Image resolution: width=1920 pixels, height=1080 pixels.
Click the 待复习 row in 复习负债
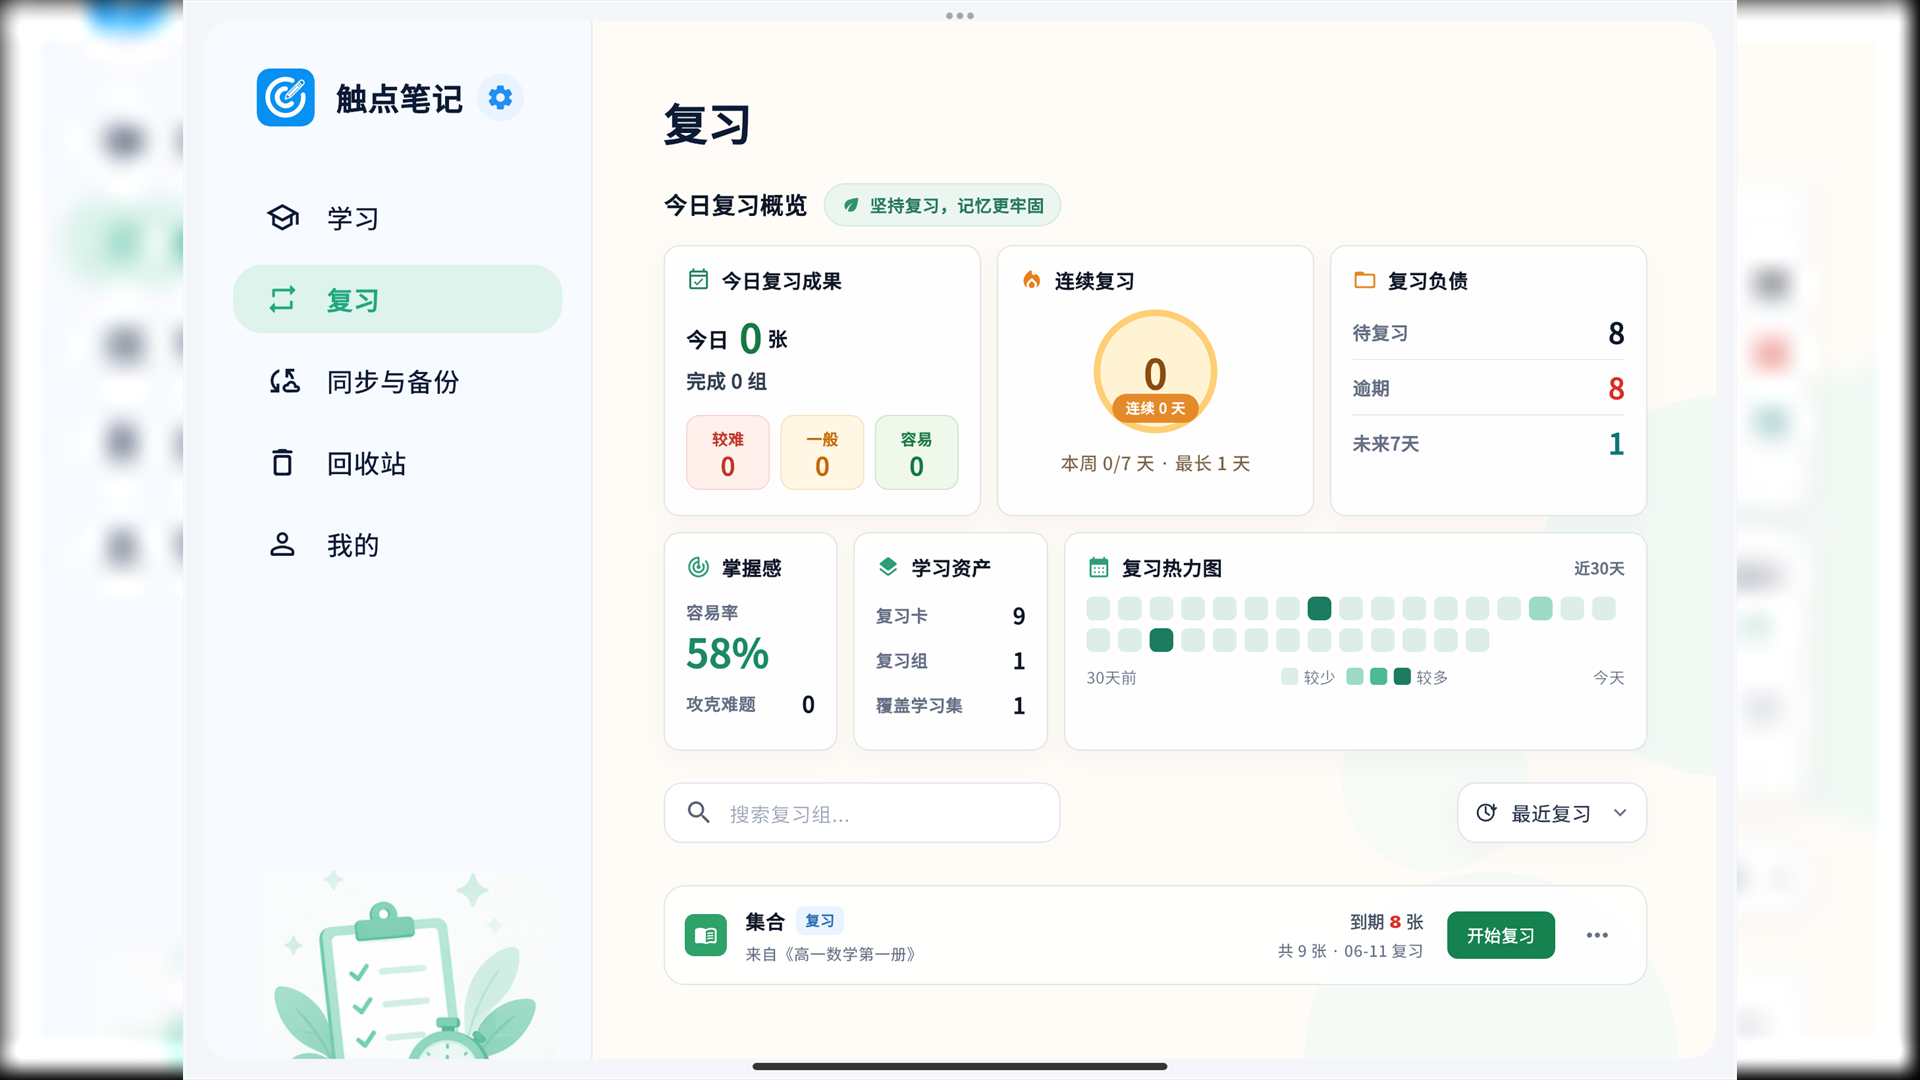click(x=1488, y=333)
